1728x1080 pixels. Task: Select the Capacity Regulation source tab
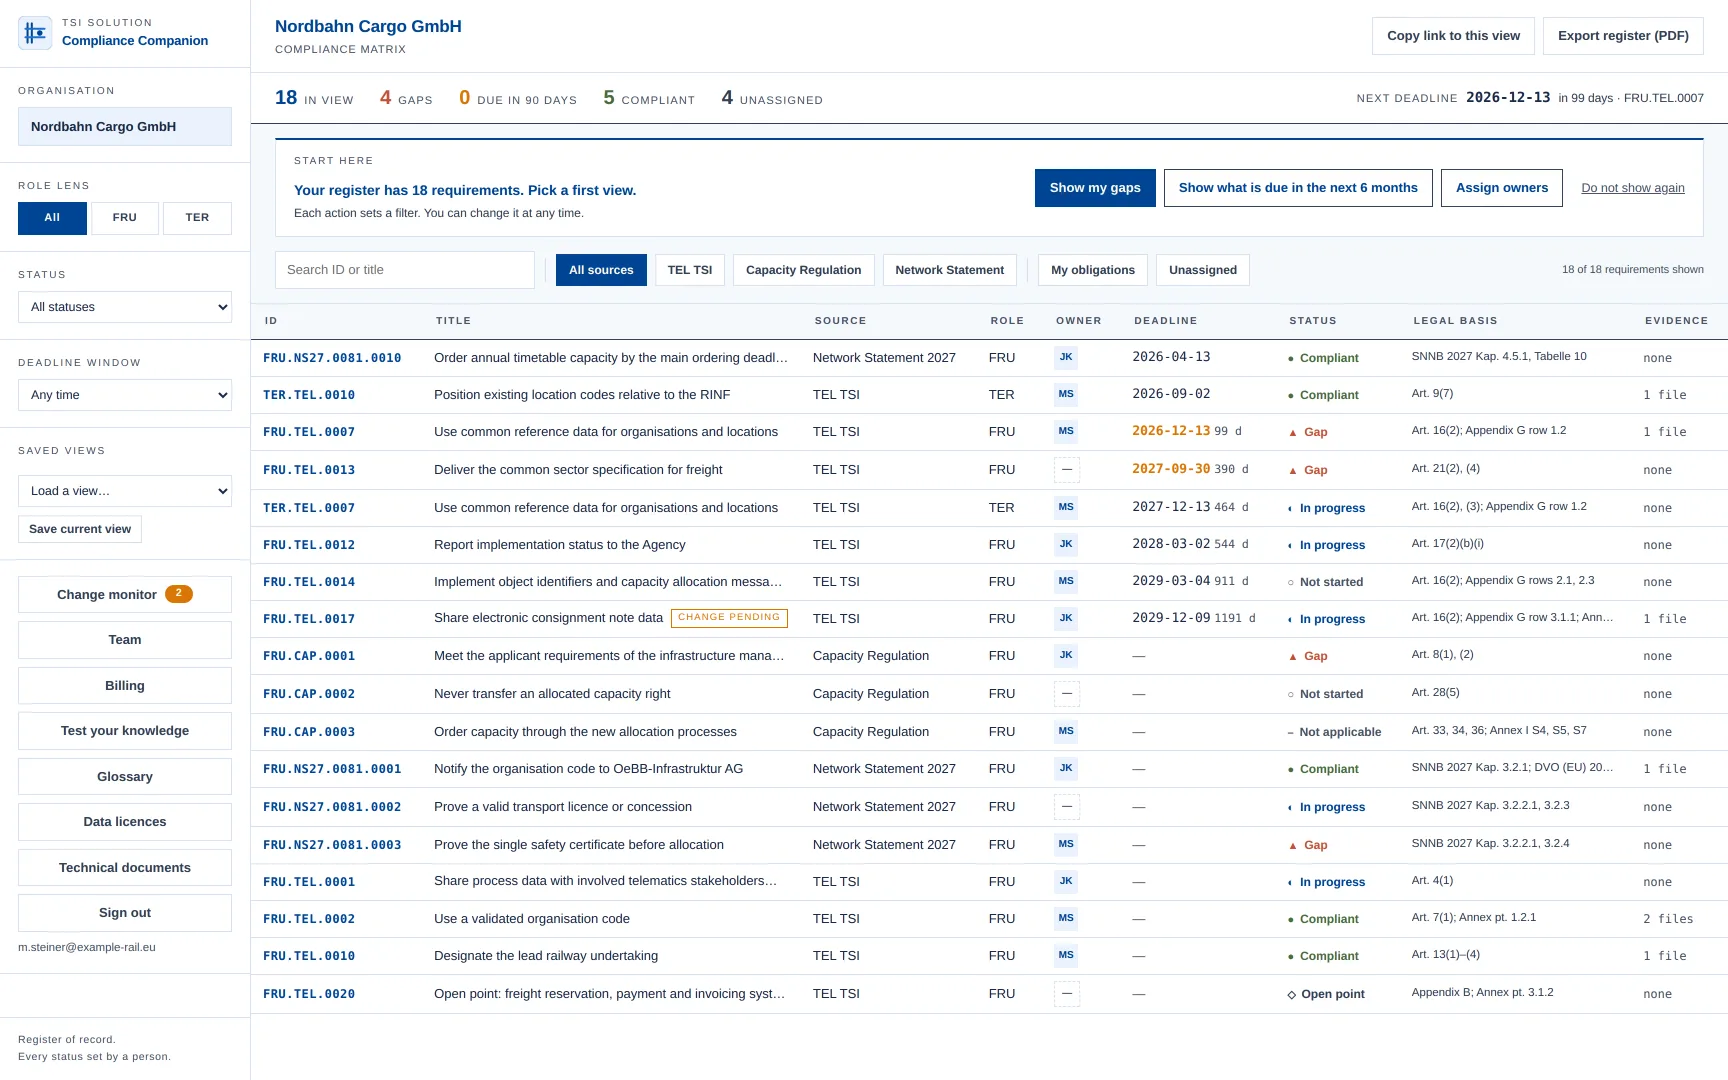coord(804,270)
